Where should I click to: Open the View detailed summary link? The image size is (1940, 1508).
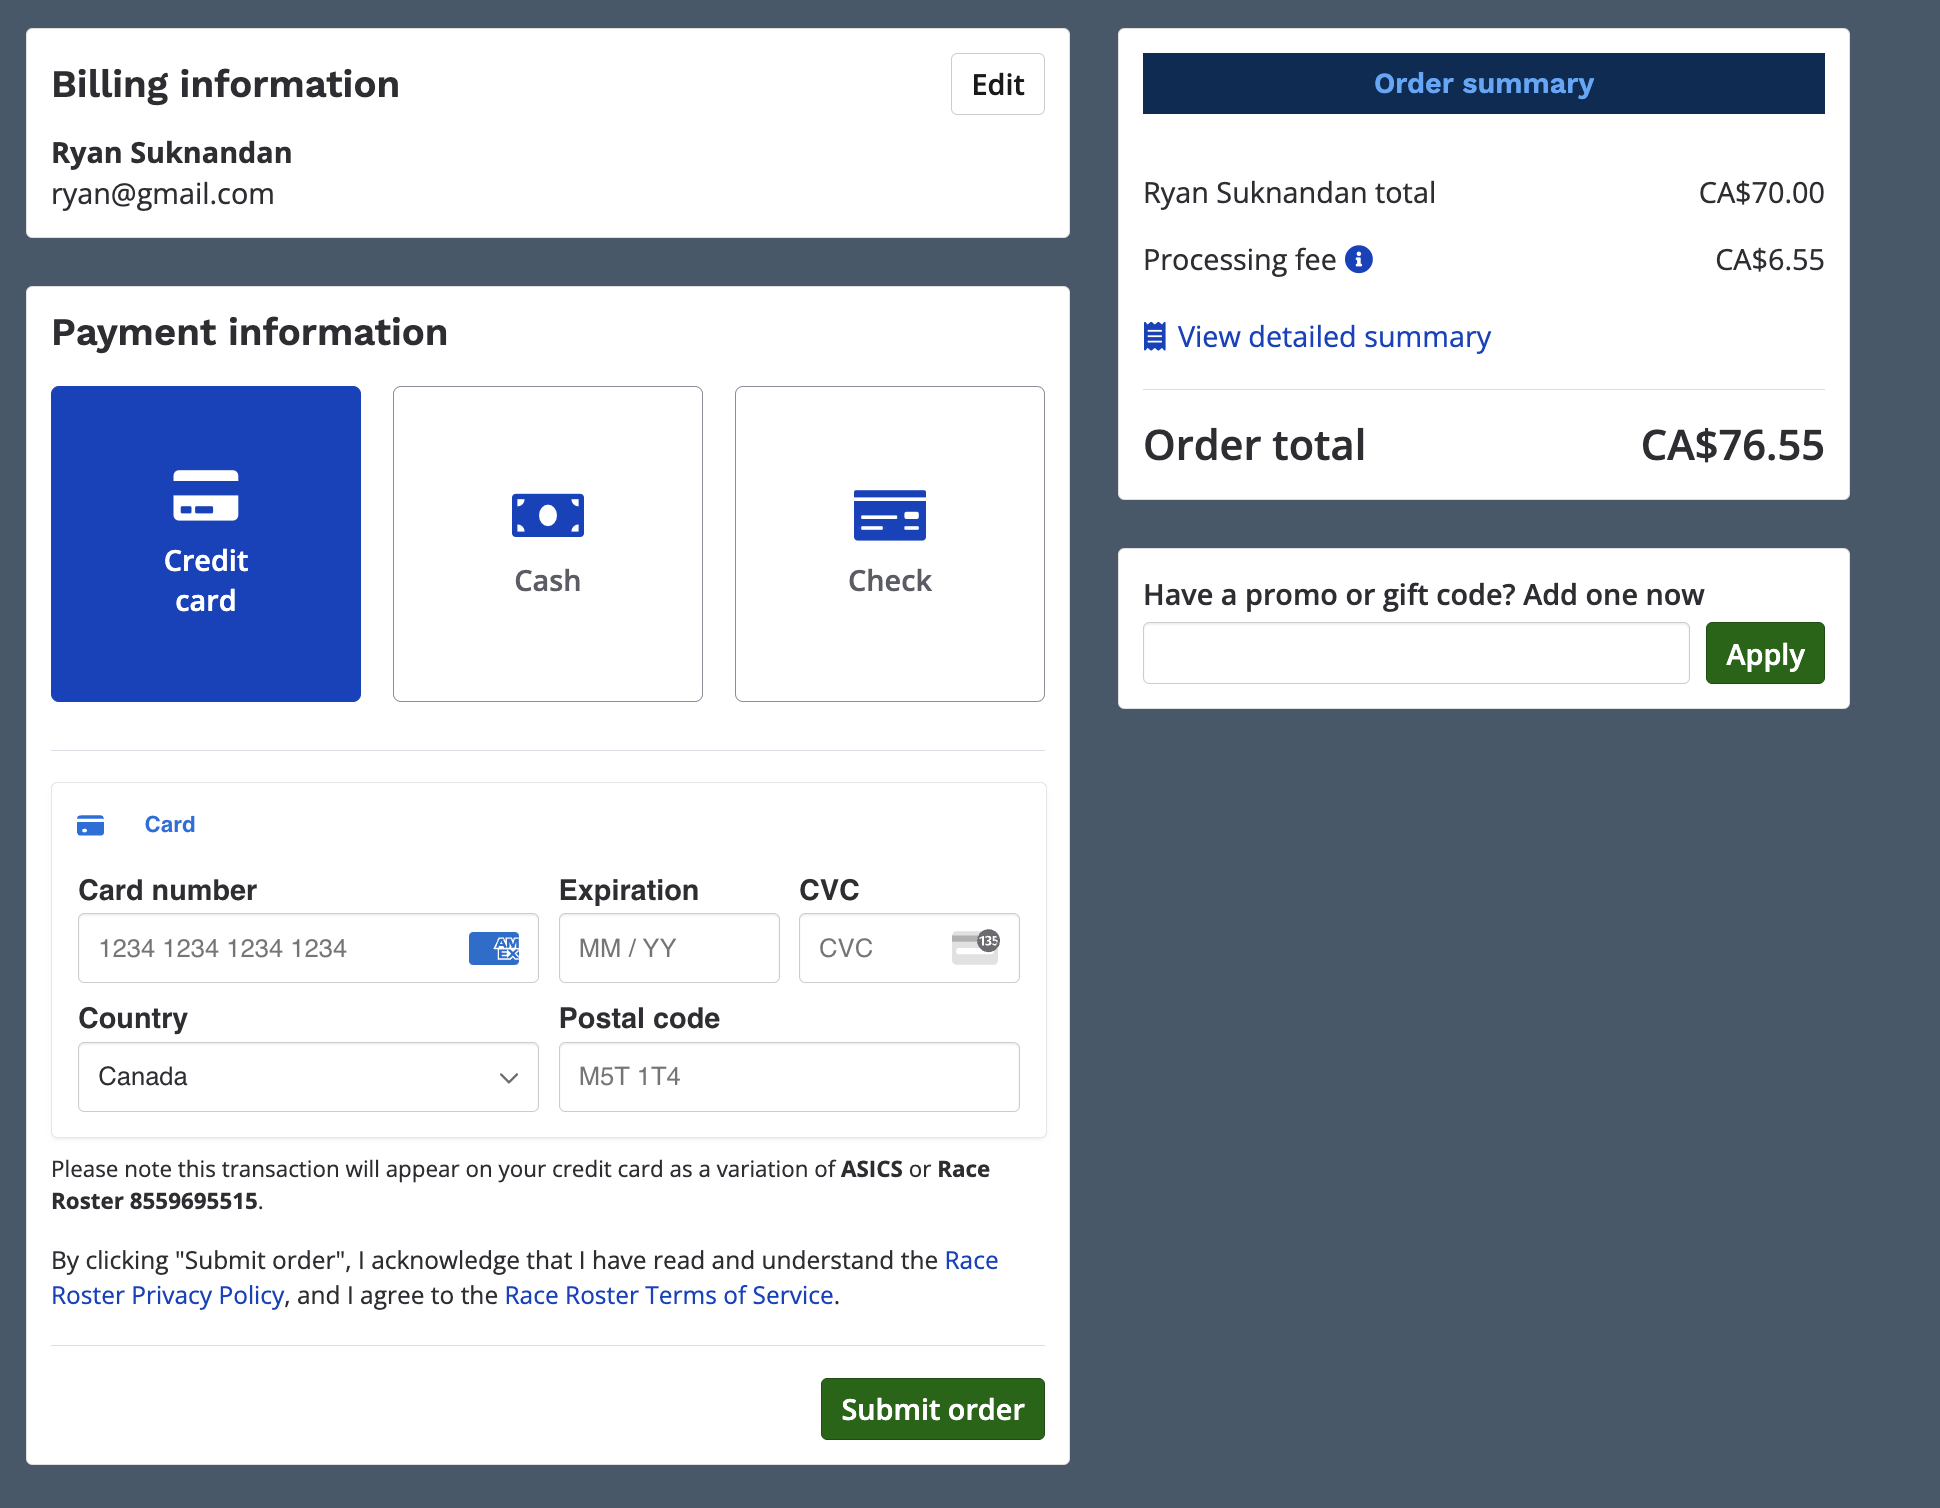click(1333, 337)
